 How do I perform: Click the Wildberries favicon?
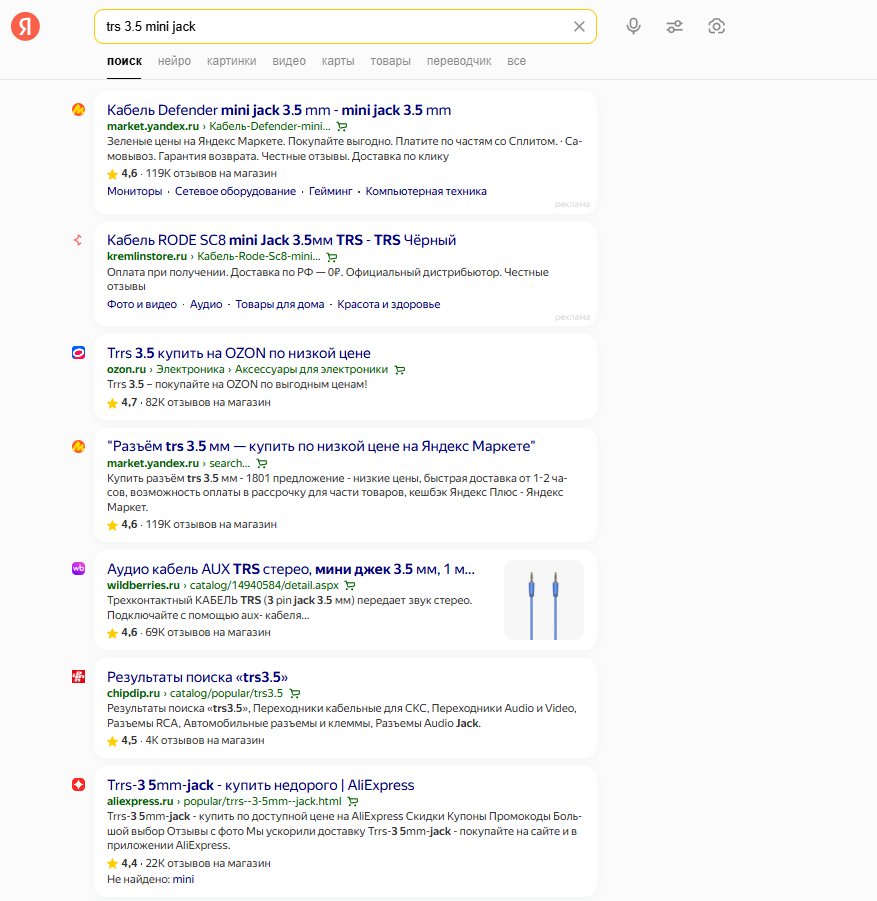(x=79, y=568)
